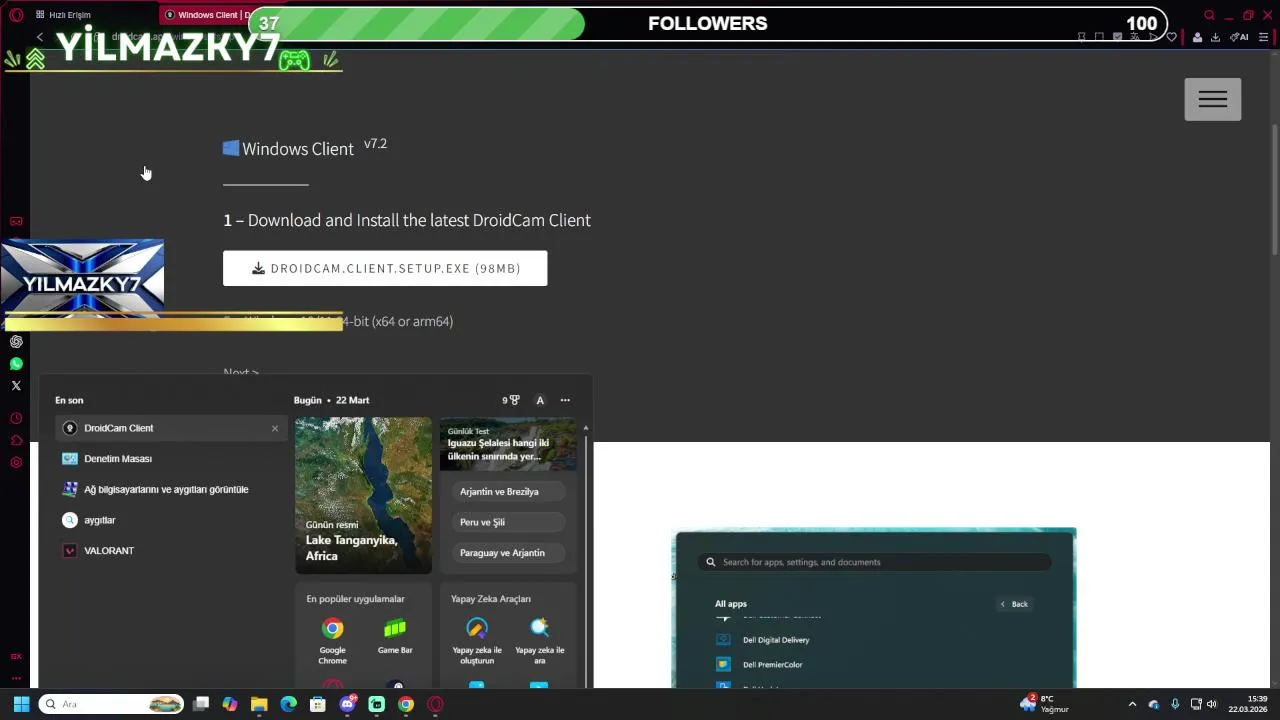Screen dimensions: 1280x720
Task: Open Copilot from the taskbar
Action: (x=230, y=704)
